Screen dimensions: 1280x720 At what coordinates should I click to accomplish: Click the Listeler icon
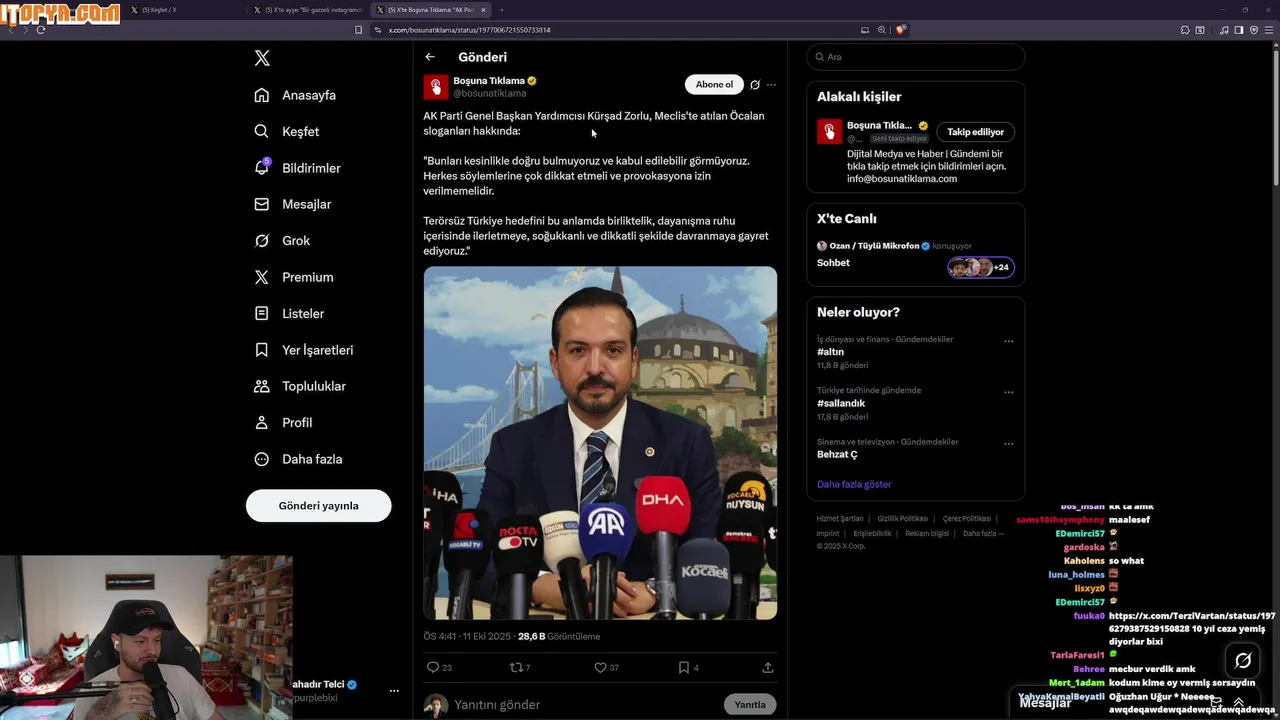[x=262, y=313]
